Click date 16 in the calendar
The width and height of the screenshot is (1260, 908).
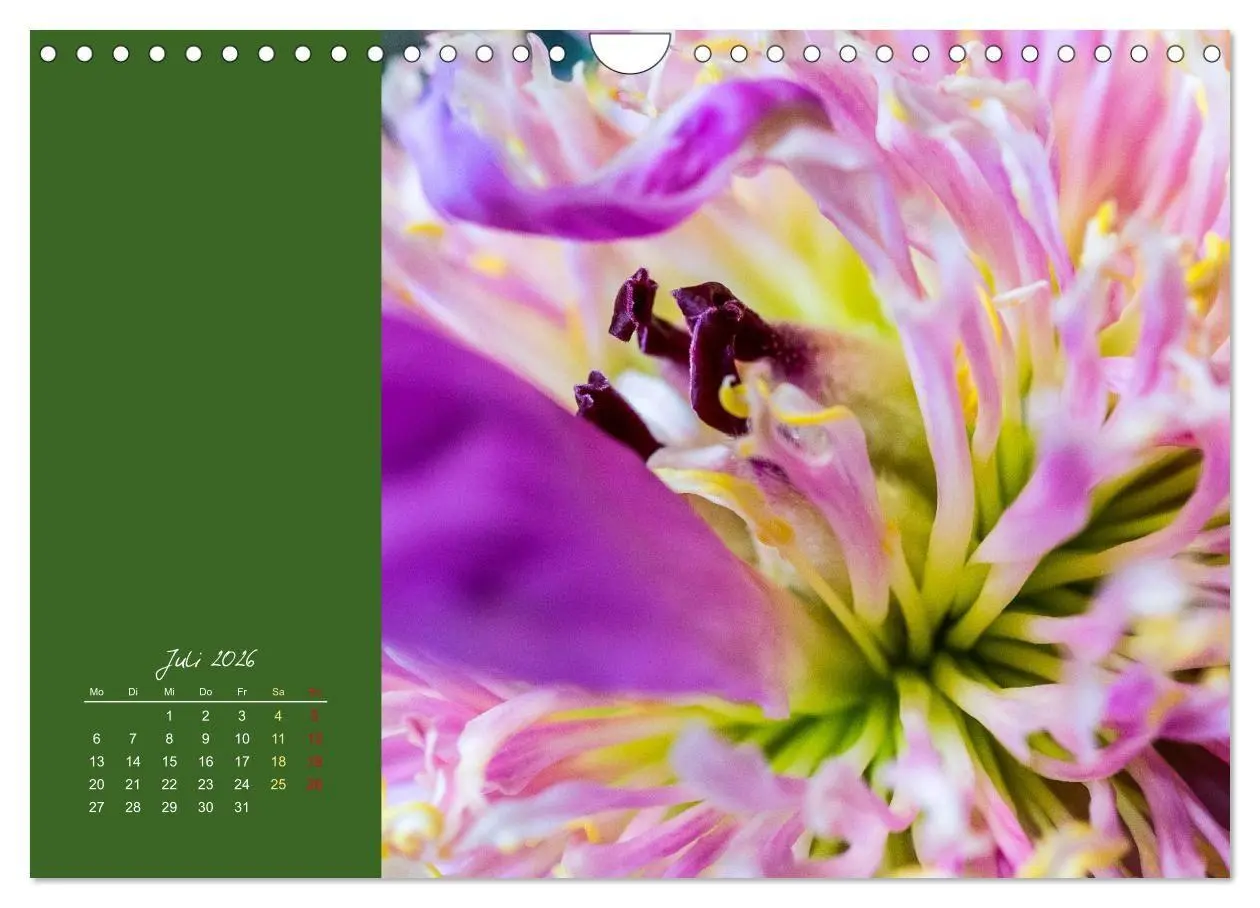click(205, 762)
